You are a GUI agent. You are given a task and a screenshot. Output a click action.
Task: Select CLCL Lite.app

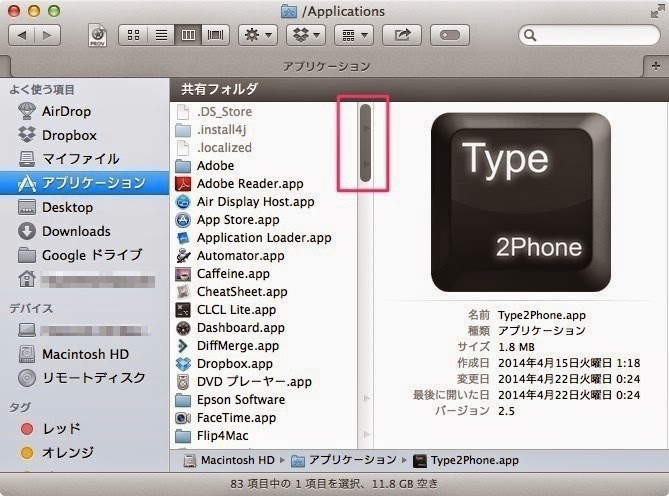263,310
